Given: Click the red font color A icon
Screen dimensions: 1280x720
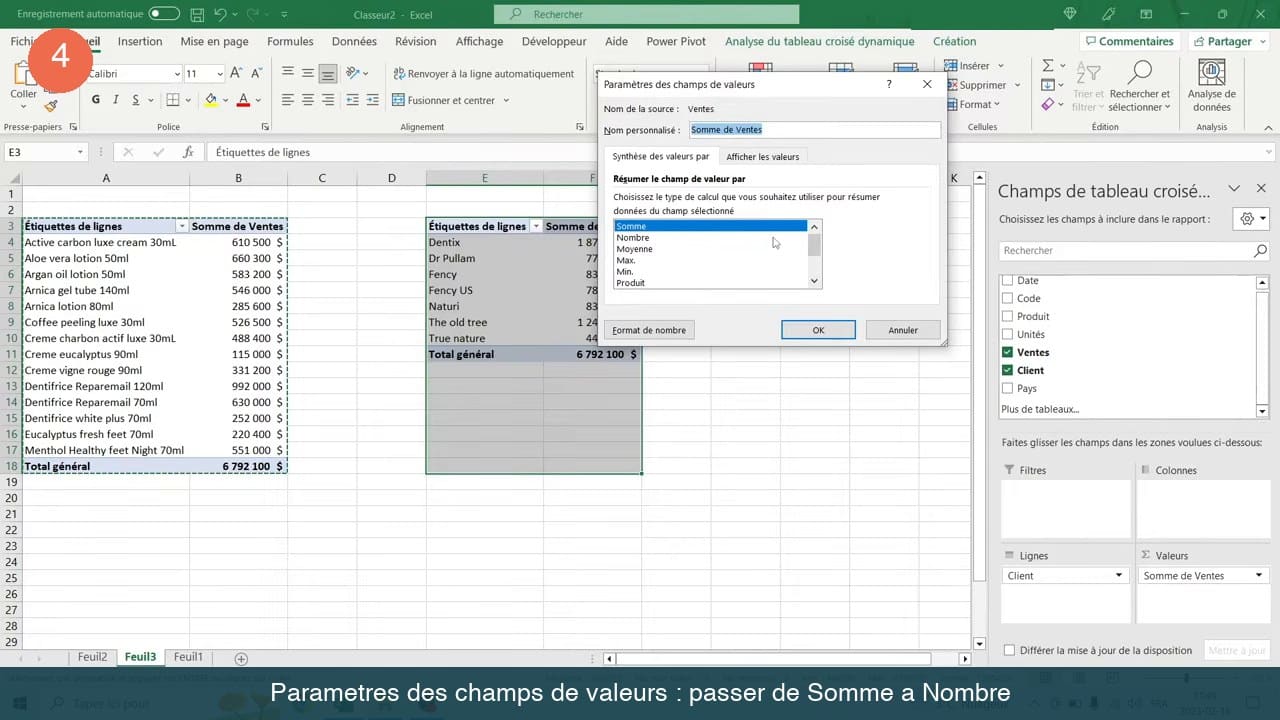Looking at the screenshot, I should (243, 100).
